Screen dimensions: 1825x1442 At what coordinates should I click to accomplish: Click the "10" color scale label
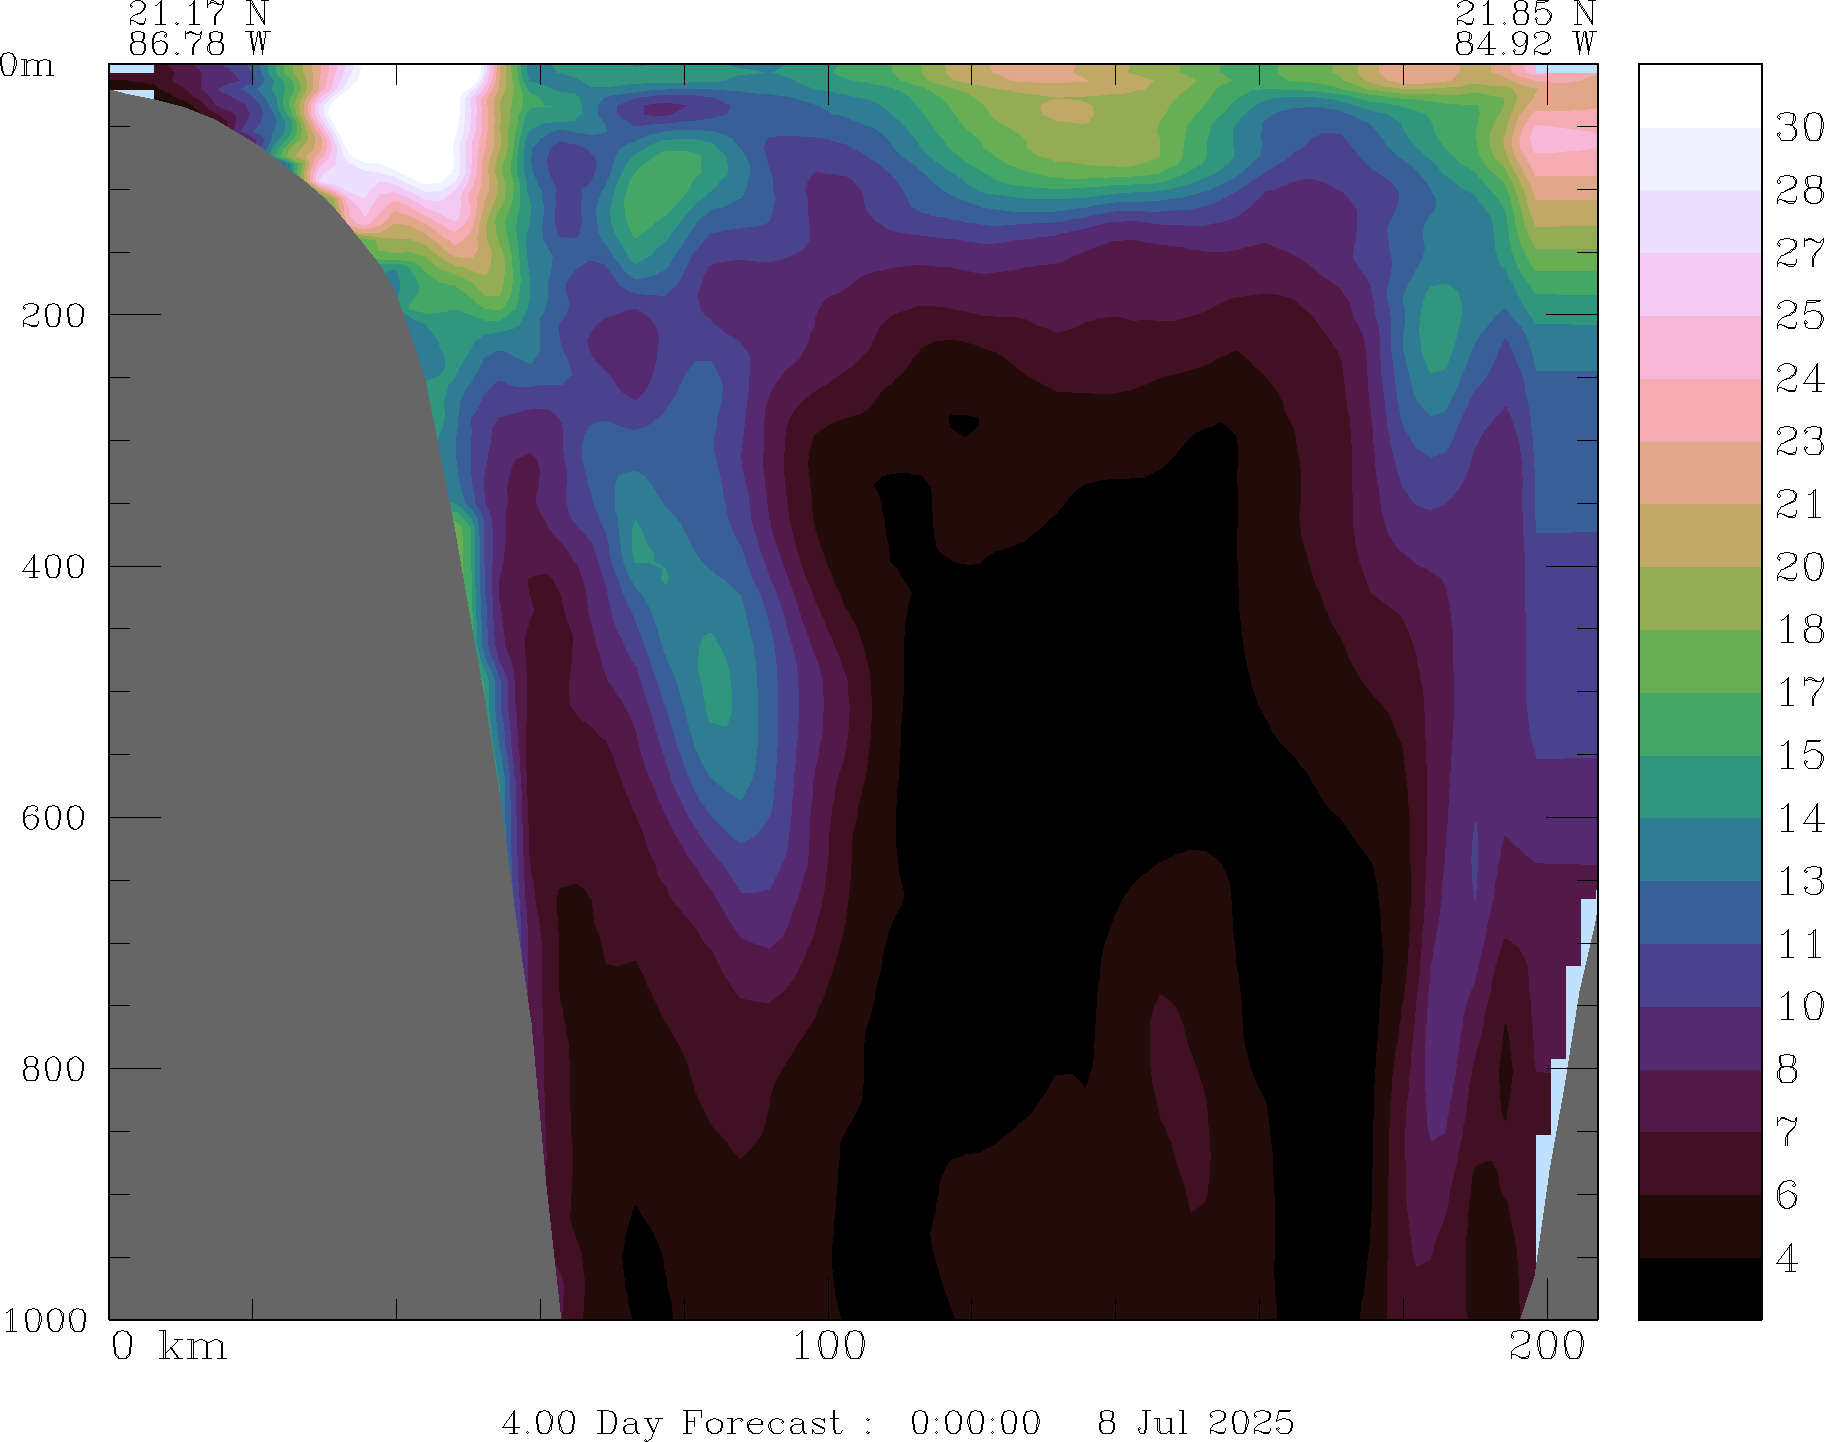coord(1799,1007)
